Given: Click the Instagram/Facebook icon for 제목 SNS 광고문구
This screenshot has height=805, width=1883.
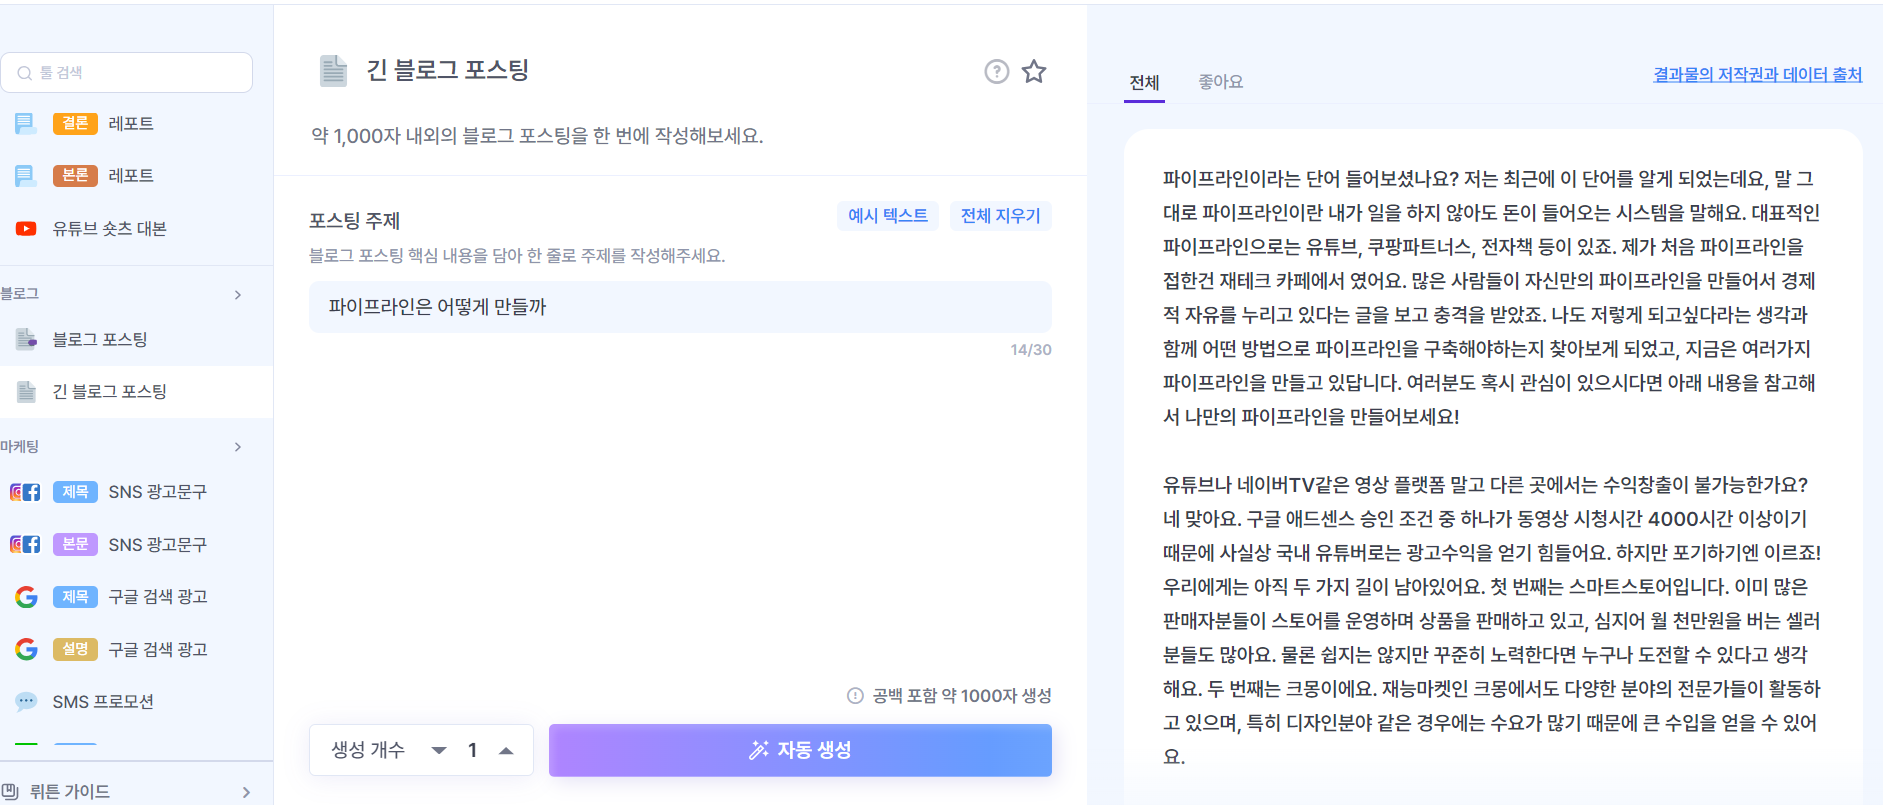Looking at the screenshot, I should click(25, 492).
